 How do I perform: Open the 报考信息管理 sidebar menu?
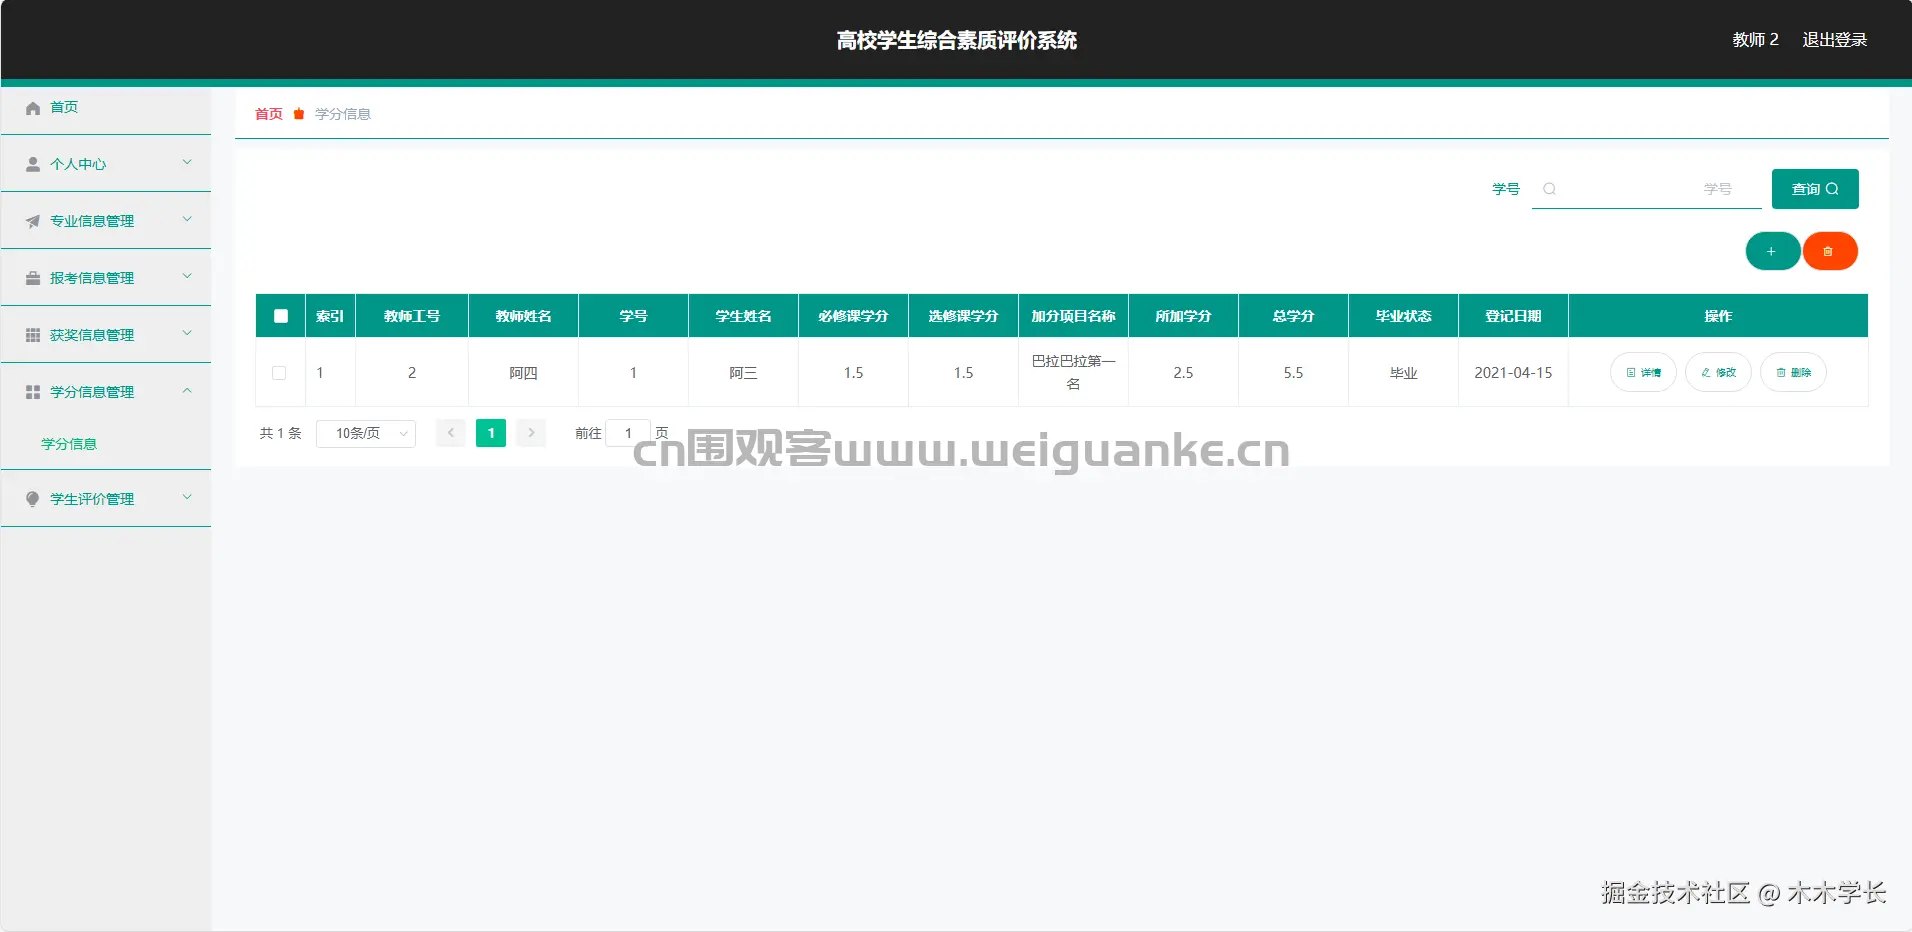pyautogui.click(x=106, y=278)
